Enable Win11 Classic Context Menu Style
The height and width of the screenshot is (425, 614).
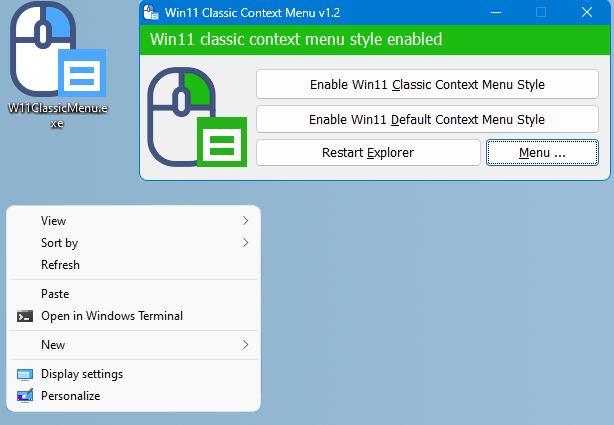[427, 84]
